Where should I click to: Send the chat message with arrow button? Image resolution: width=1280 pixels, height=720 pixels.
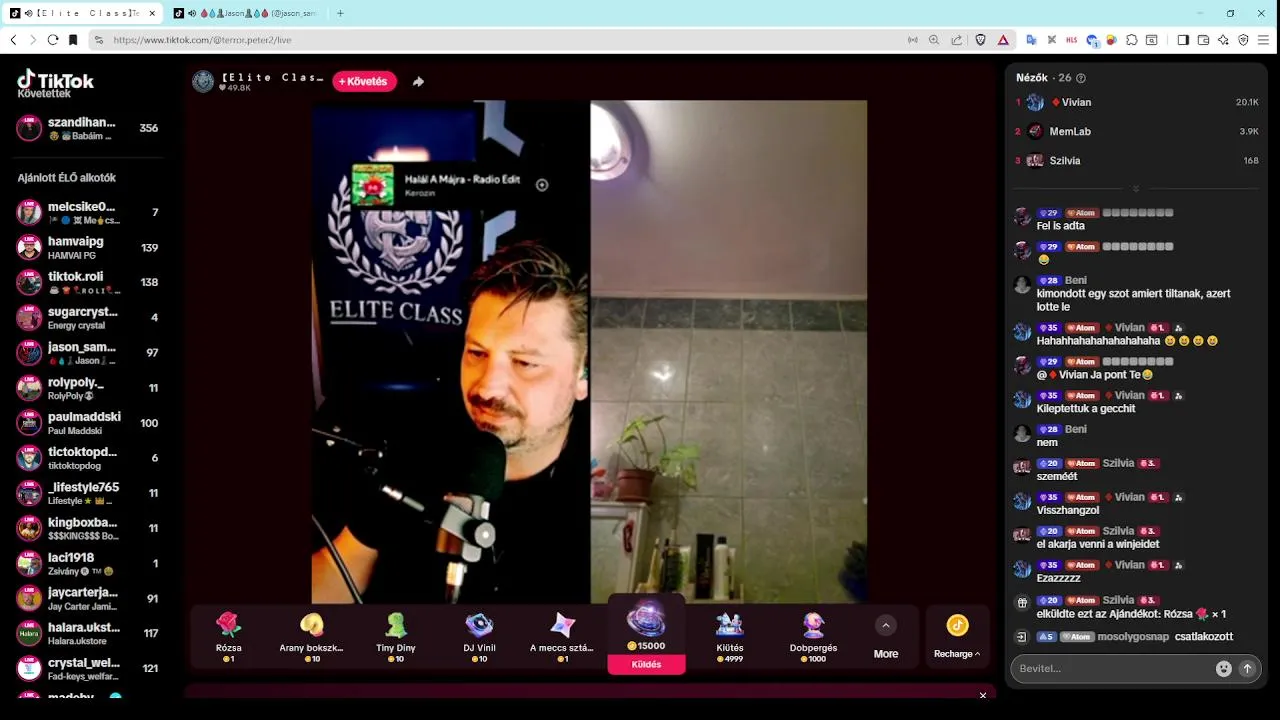pos(1247,669)
